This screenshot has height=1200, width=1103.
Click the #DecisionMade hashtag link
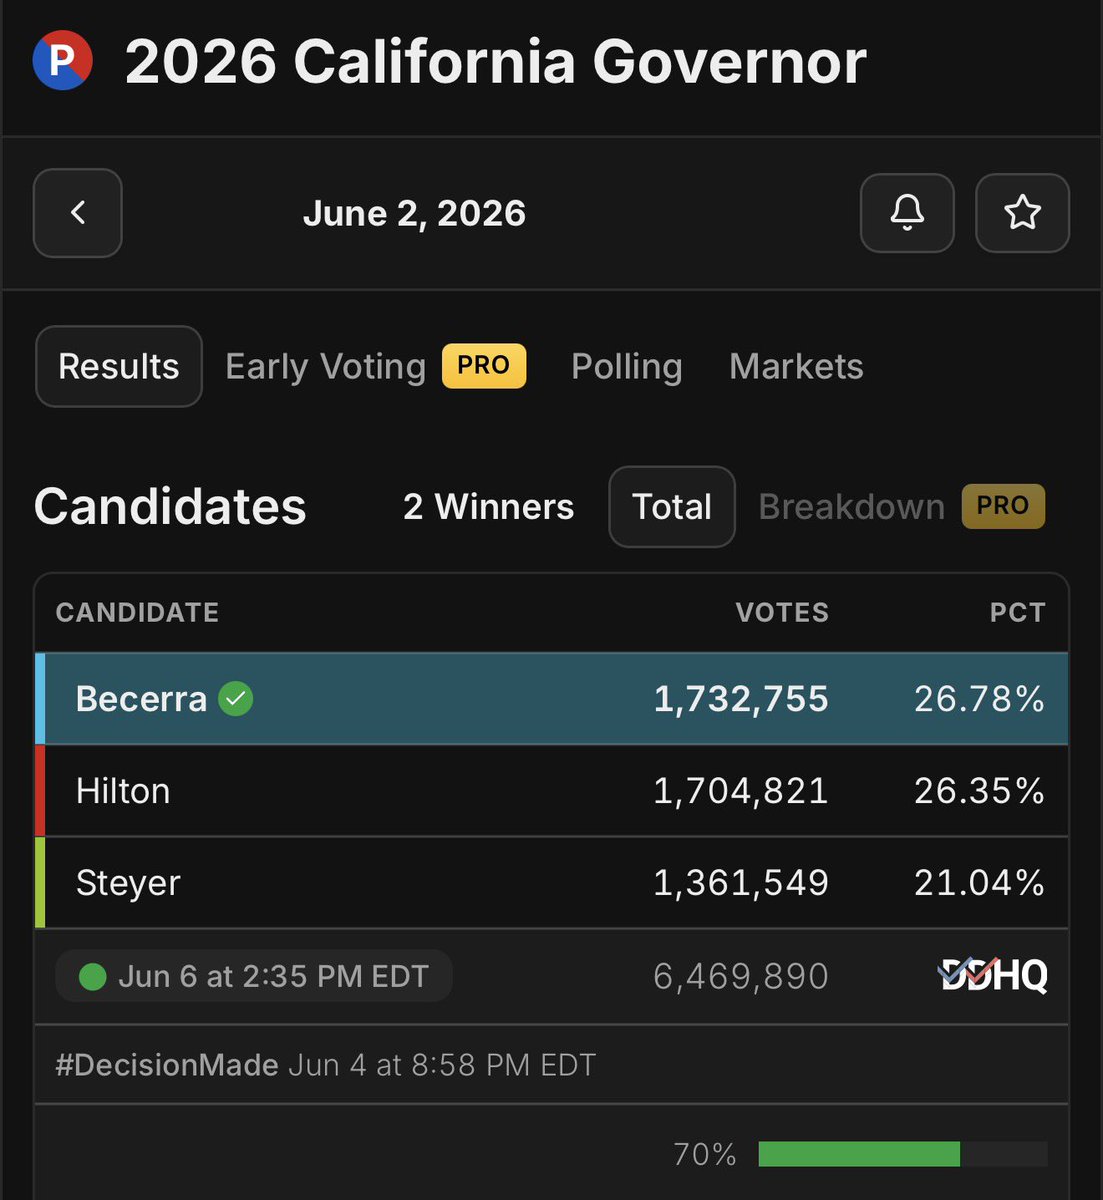[167, 1065]
